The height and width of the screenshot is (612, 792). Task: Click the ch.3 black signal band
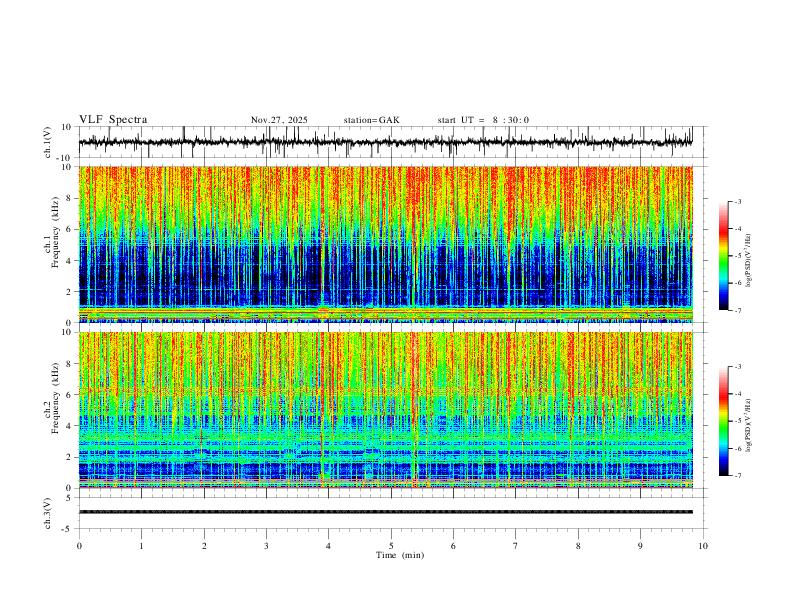pyautogui.click(x=385, y=512)
